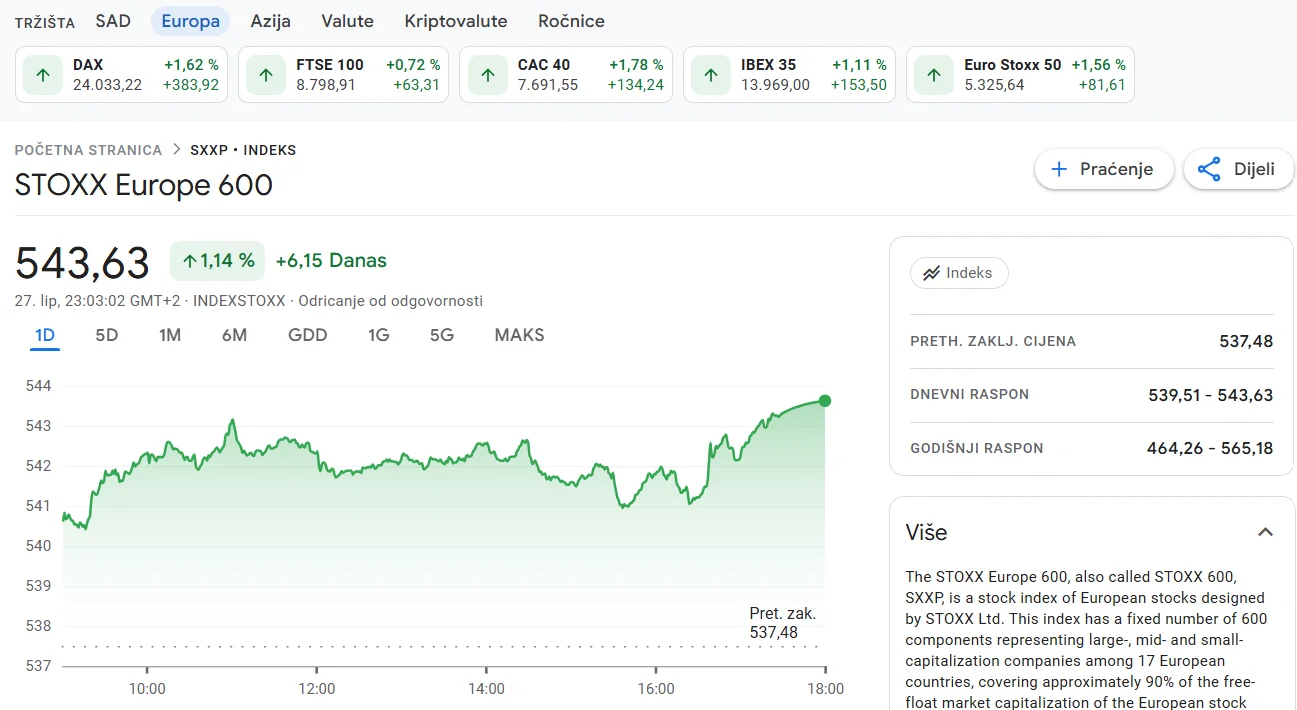Switch chart to MAKS range

tap(519, 335)
